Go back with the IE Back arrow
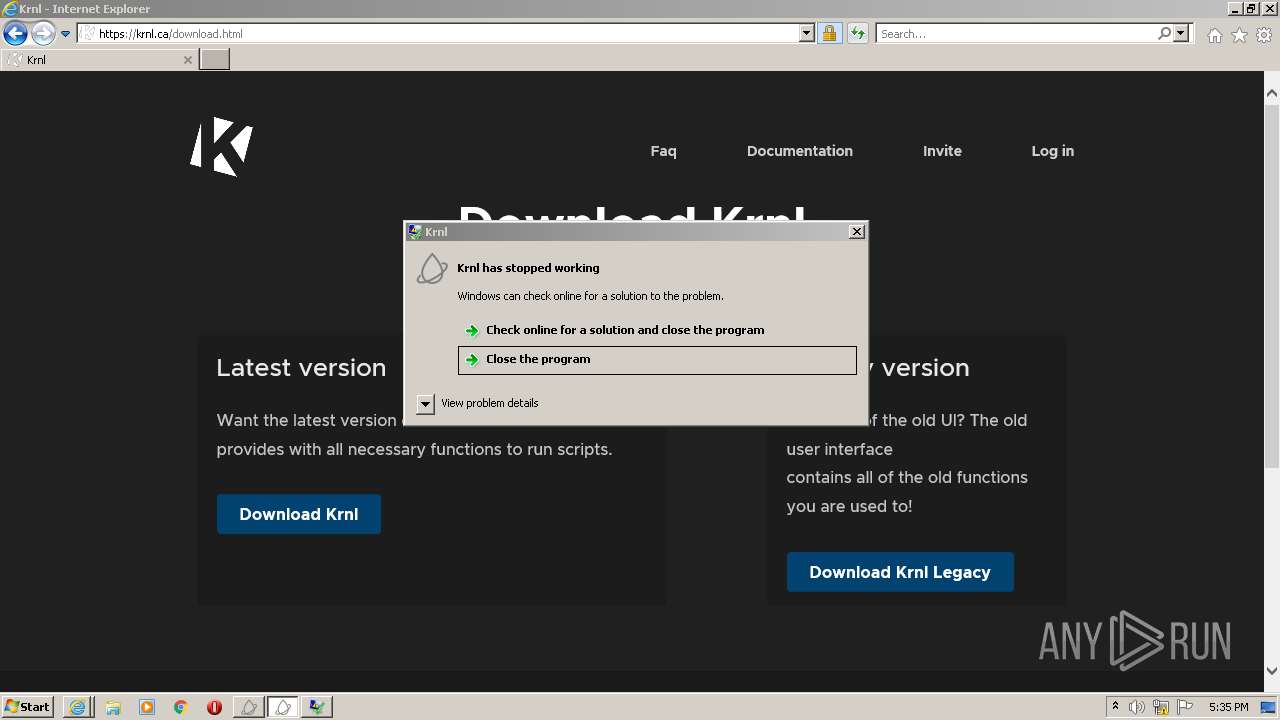This screenshot has width=1280, height=720. point(15,33)
